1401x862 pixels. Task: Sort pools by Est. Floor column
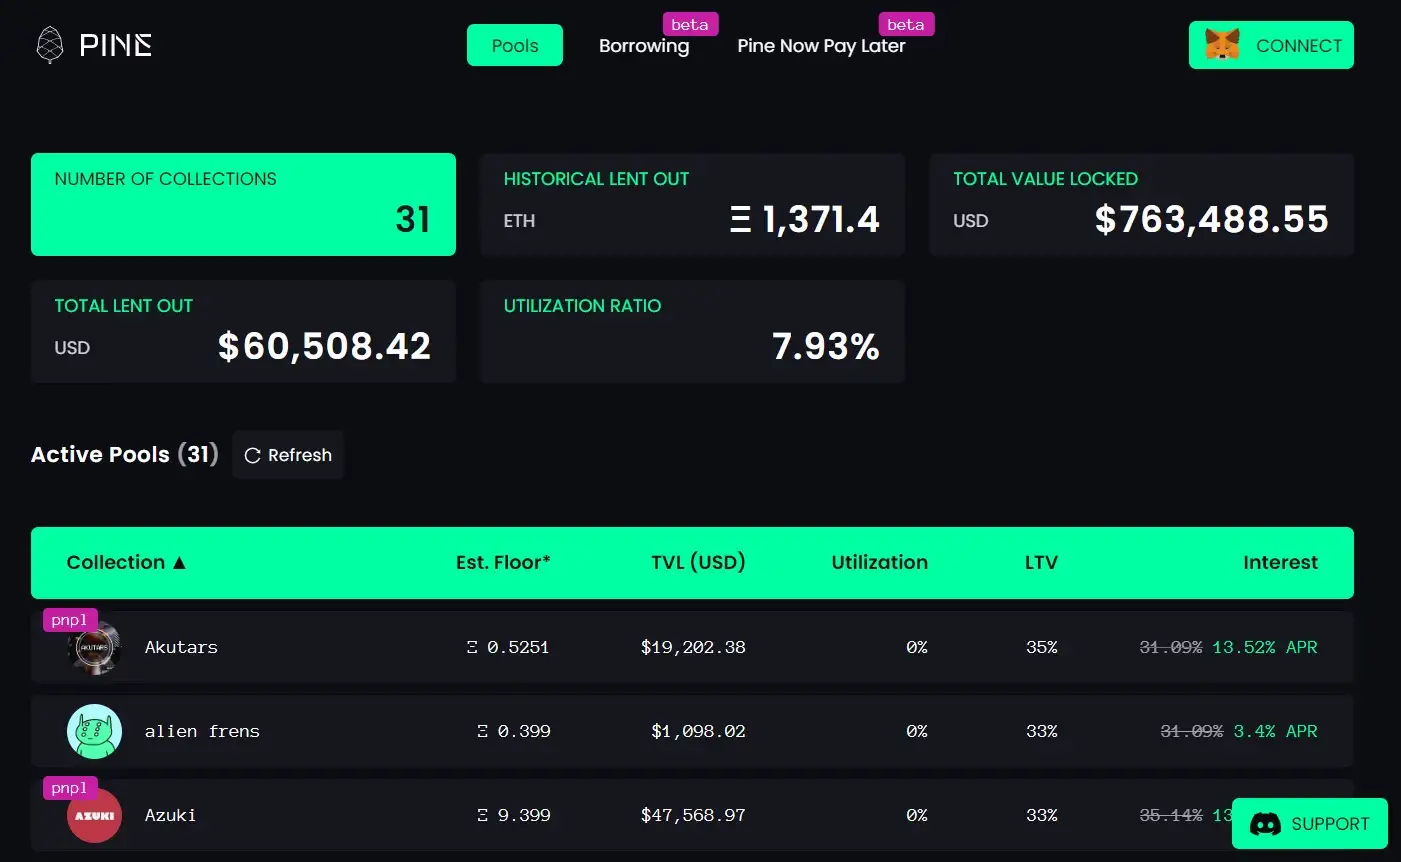pos(503,563)
